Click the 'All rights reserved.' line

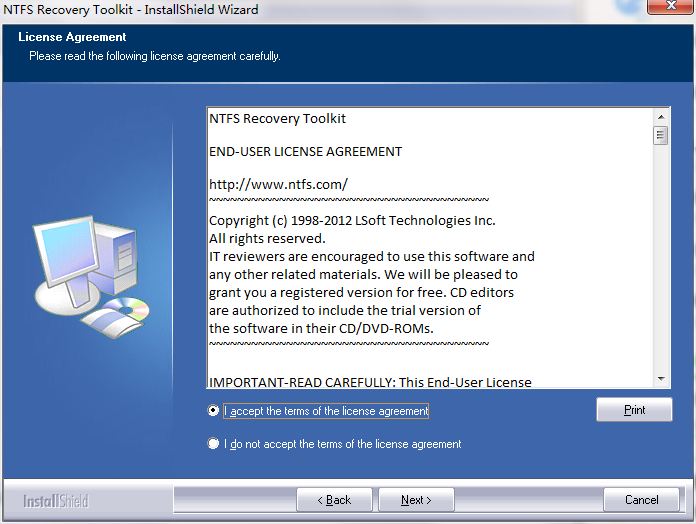(267, 239)
